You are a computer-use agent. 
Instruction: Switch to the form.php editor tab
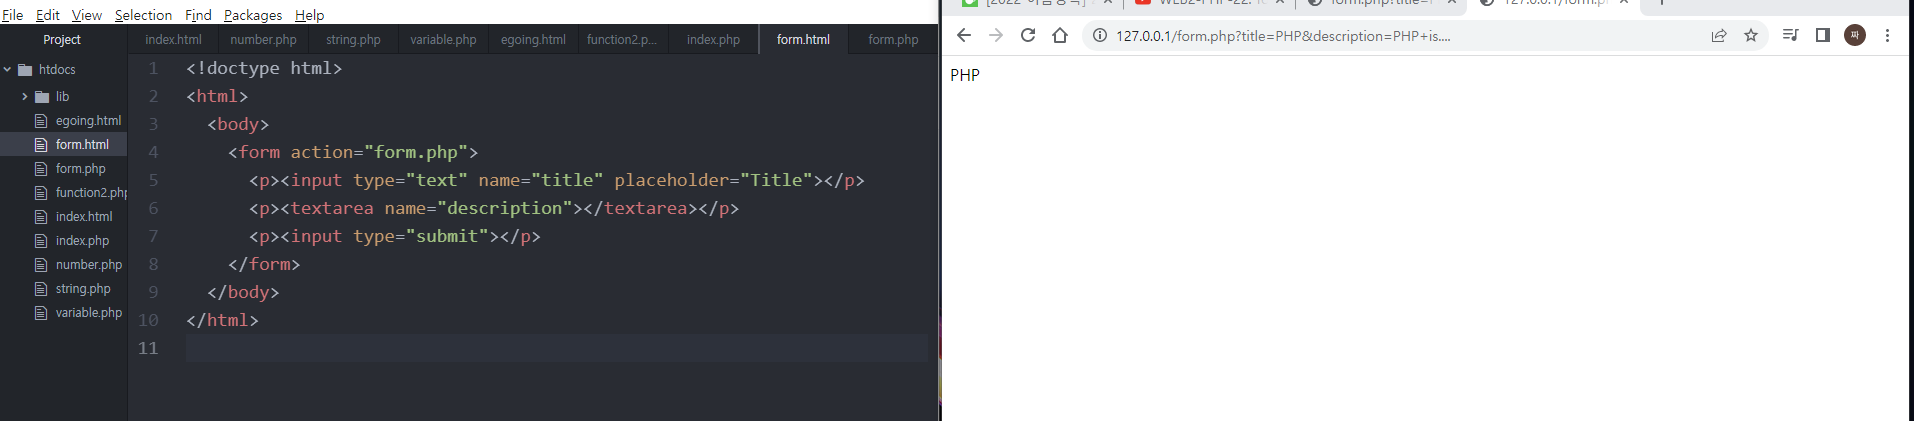[x=893, y=40]
